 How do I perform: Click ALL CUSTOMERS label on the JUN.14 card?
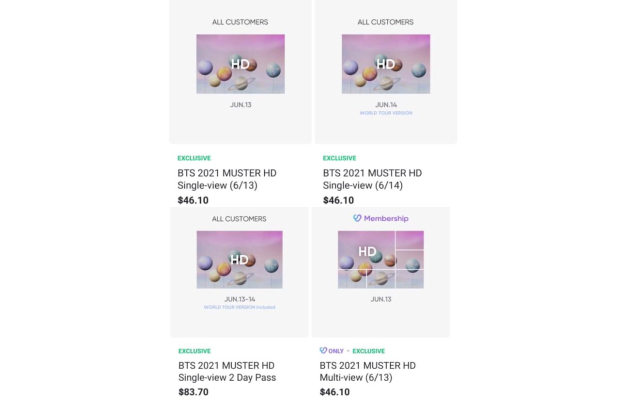click(x=385, y=22)
